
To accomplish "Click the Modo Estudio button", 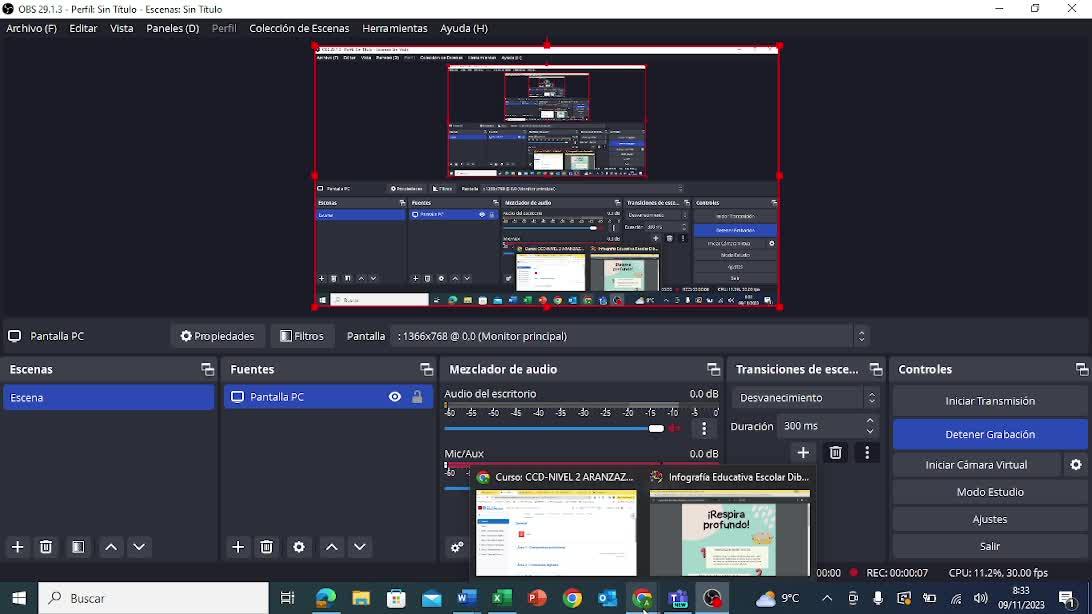I will 989,492.
